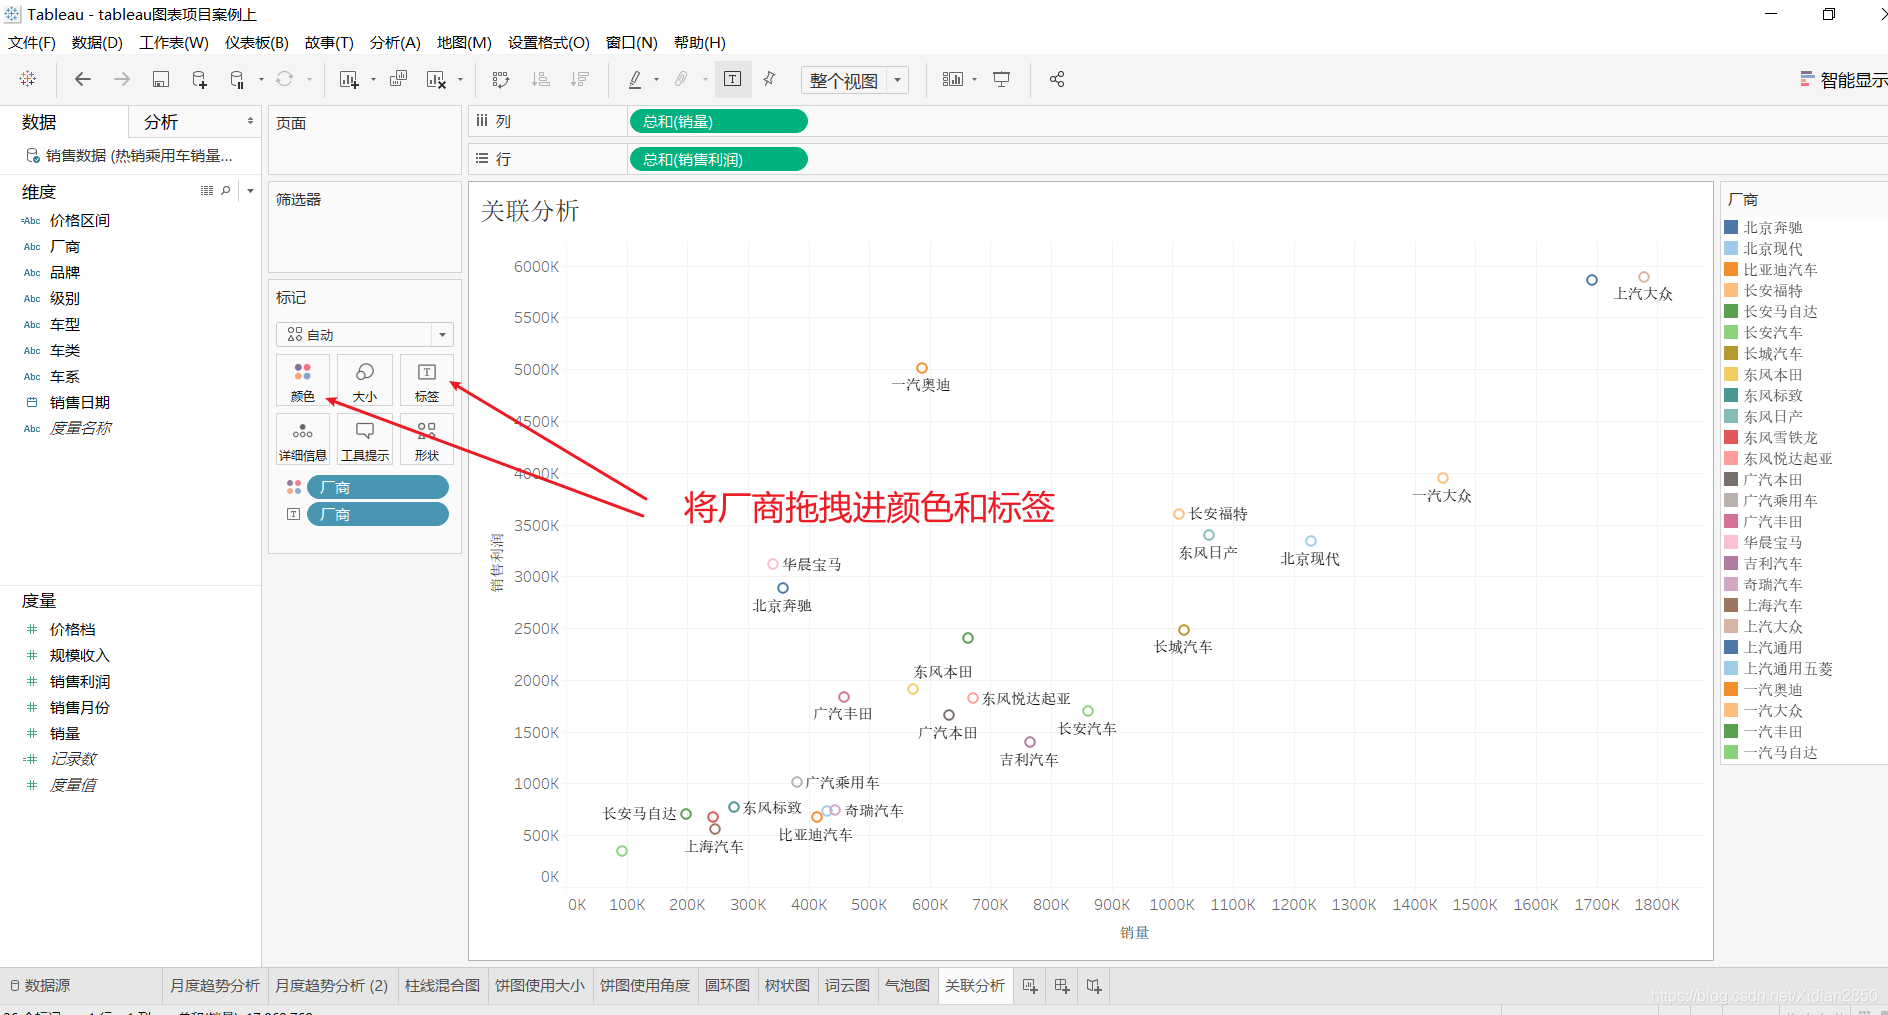The image size is (1888, 1015).
Task: Click the new dashboard tab icon
Action: coord(1062,986)
